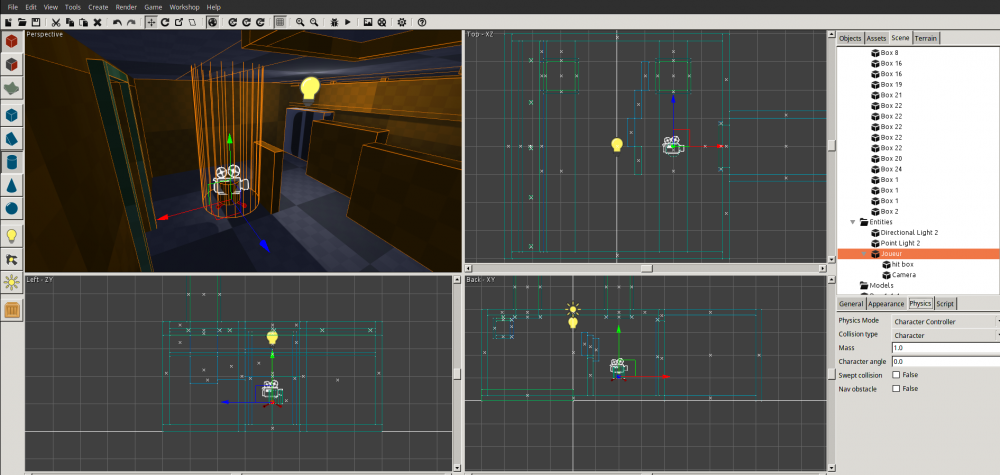This screenshot has width=1000, height=475.
Task: Click the scissors Cut icon
Action: pos(56,22)
